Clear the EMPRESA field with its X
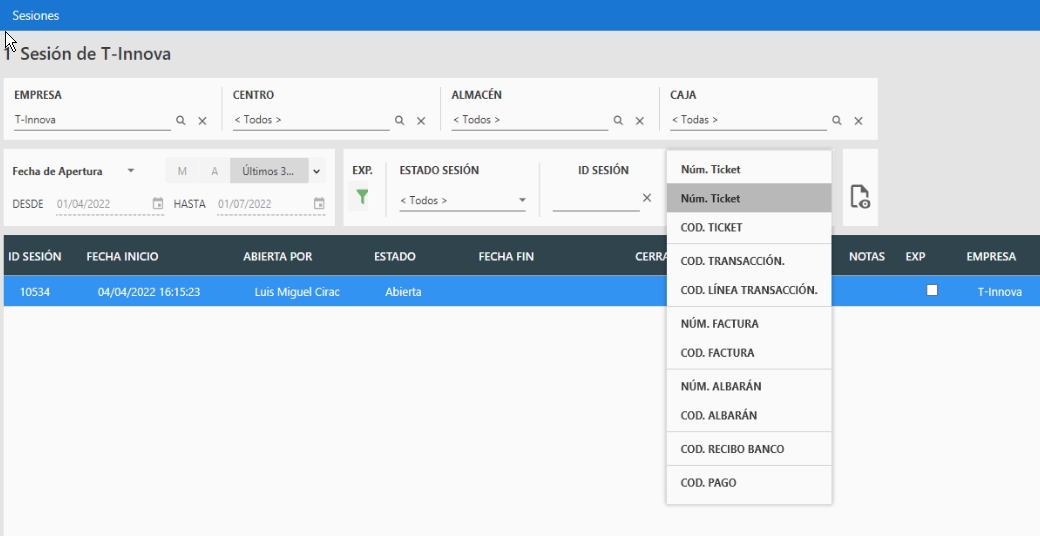The width and height of the screenshot is (1040, 536). click(x=202, y=121)
